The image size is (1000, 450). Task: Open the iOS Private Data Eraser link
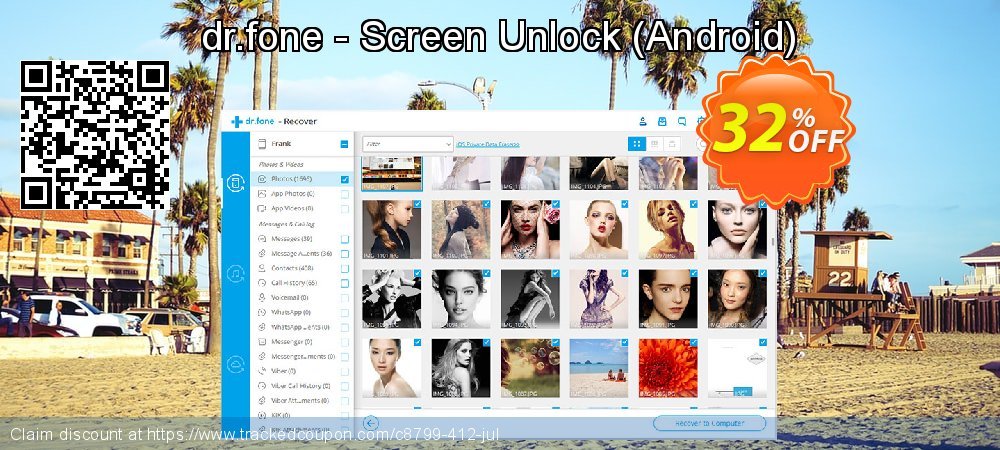point(488,145)
